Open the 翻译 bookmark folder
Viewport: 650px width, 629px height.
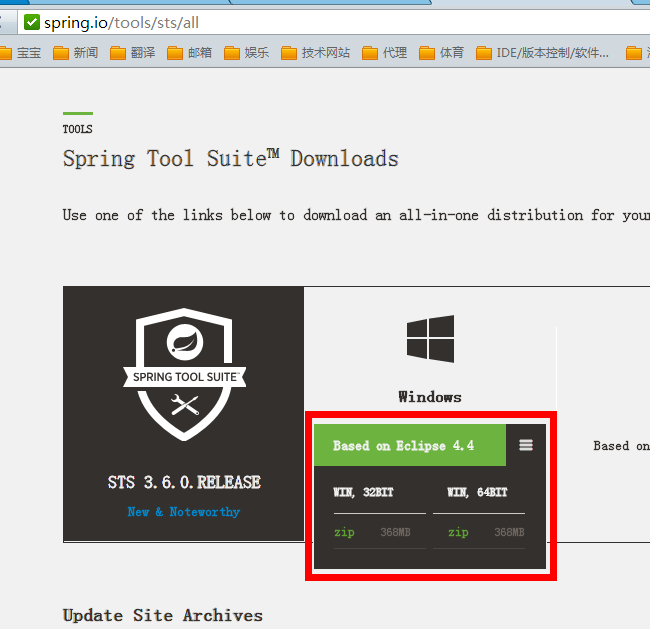coord(133,53)
